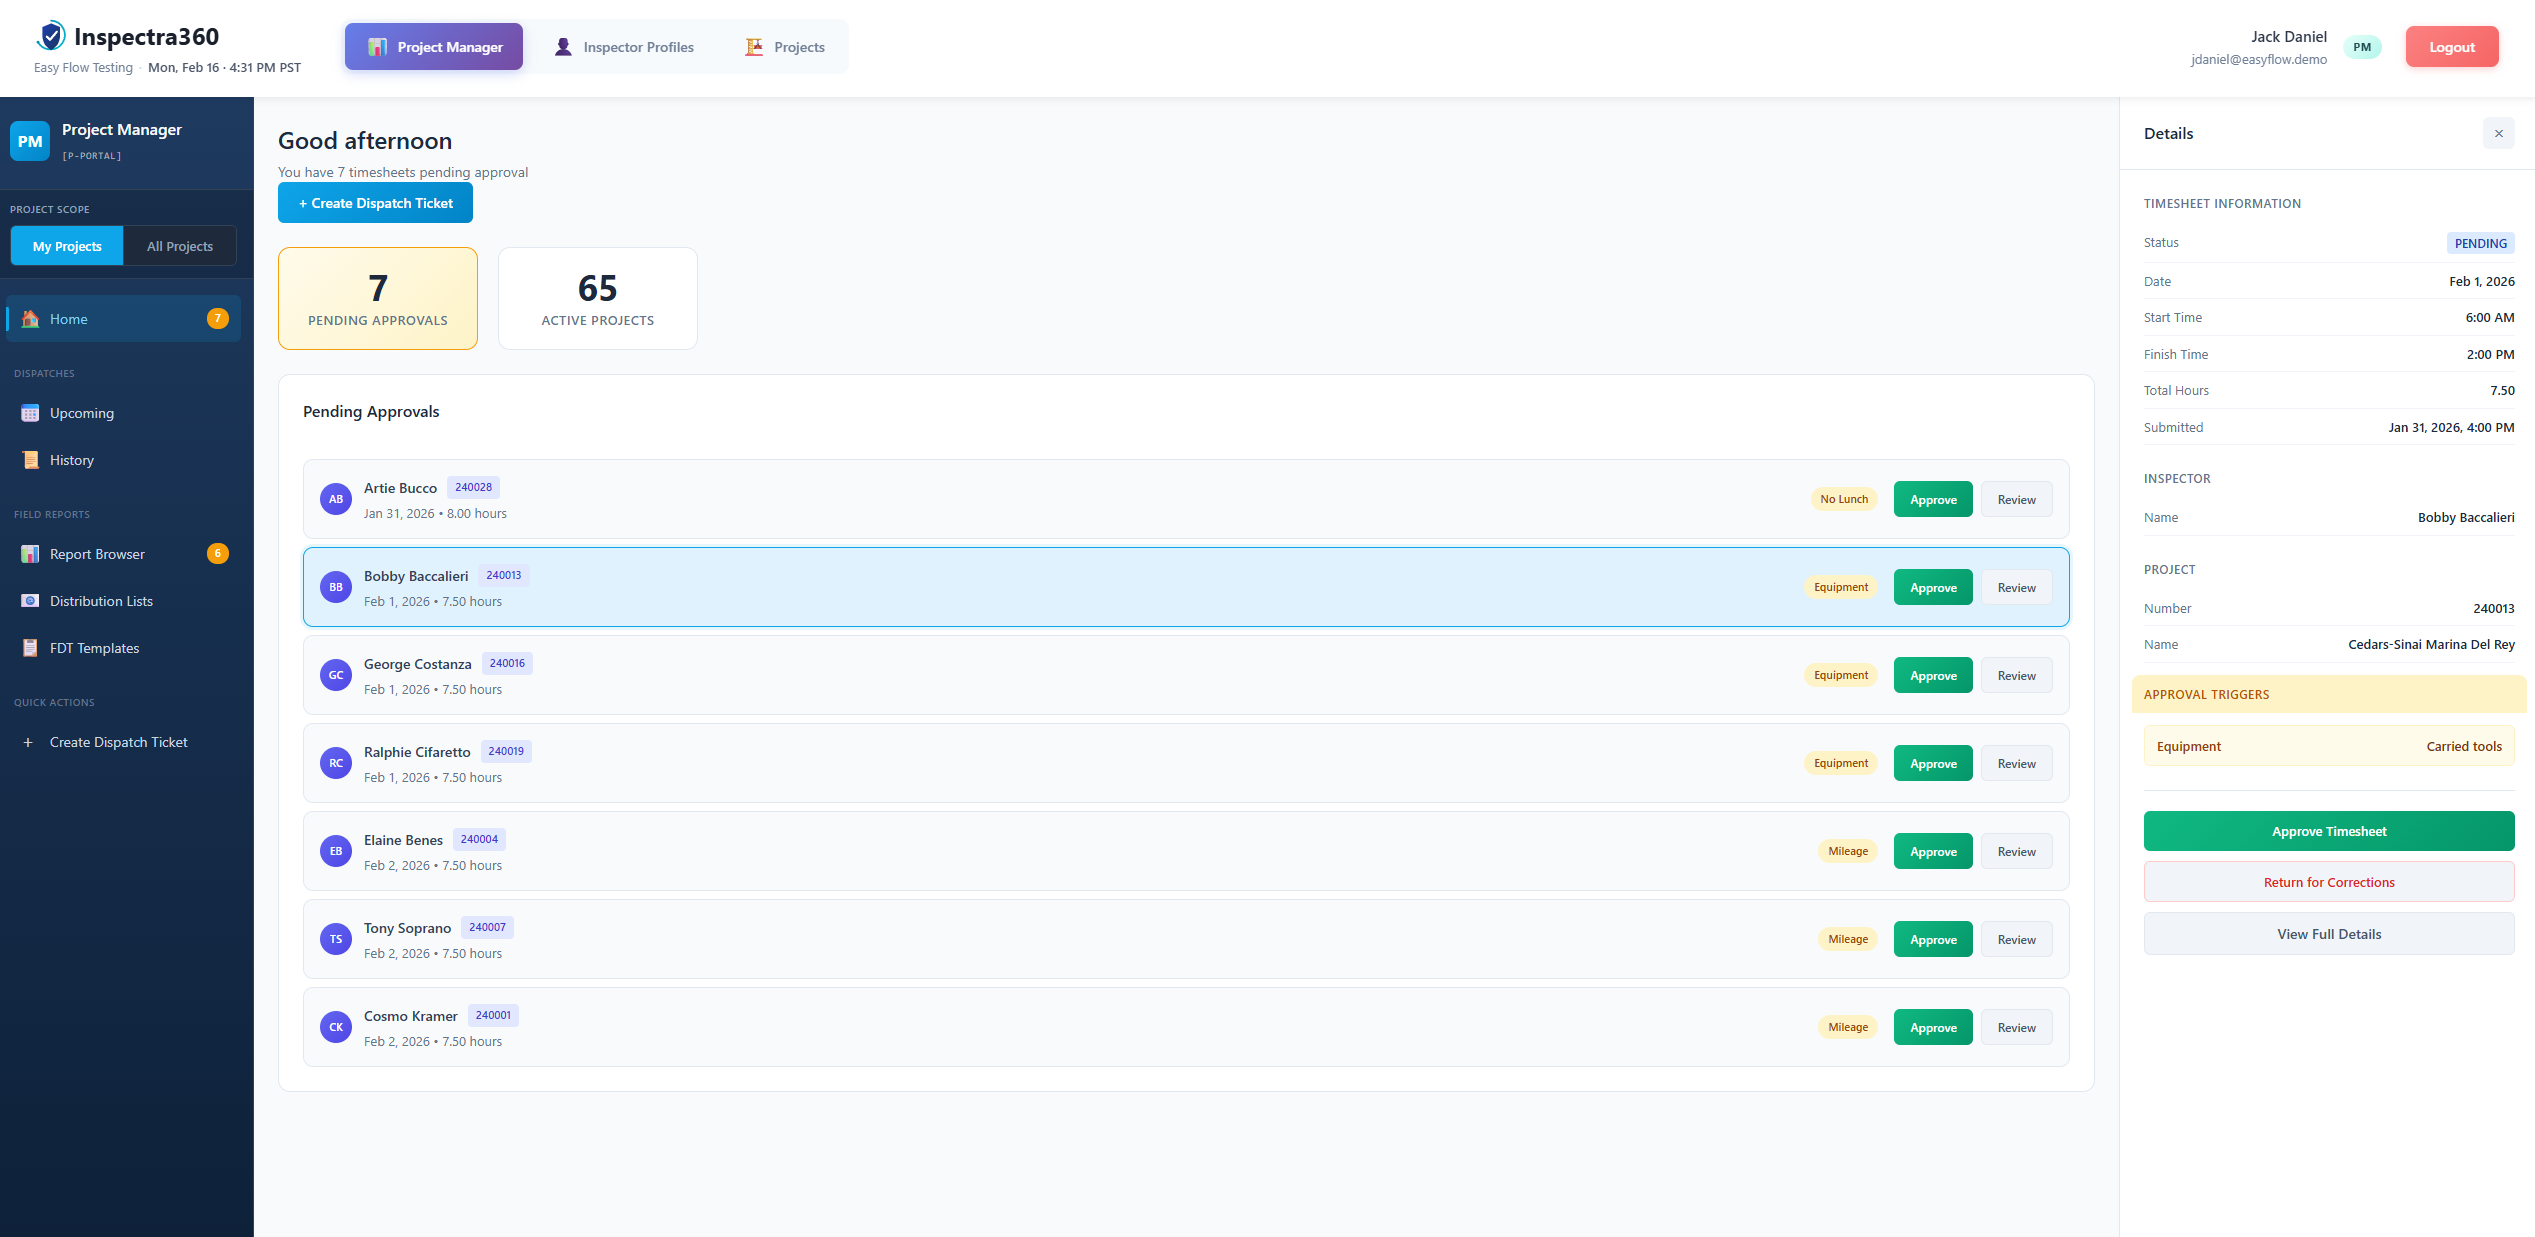Open the Report Browser

96,553
